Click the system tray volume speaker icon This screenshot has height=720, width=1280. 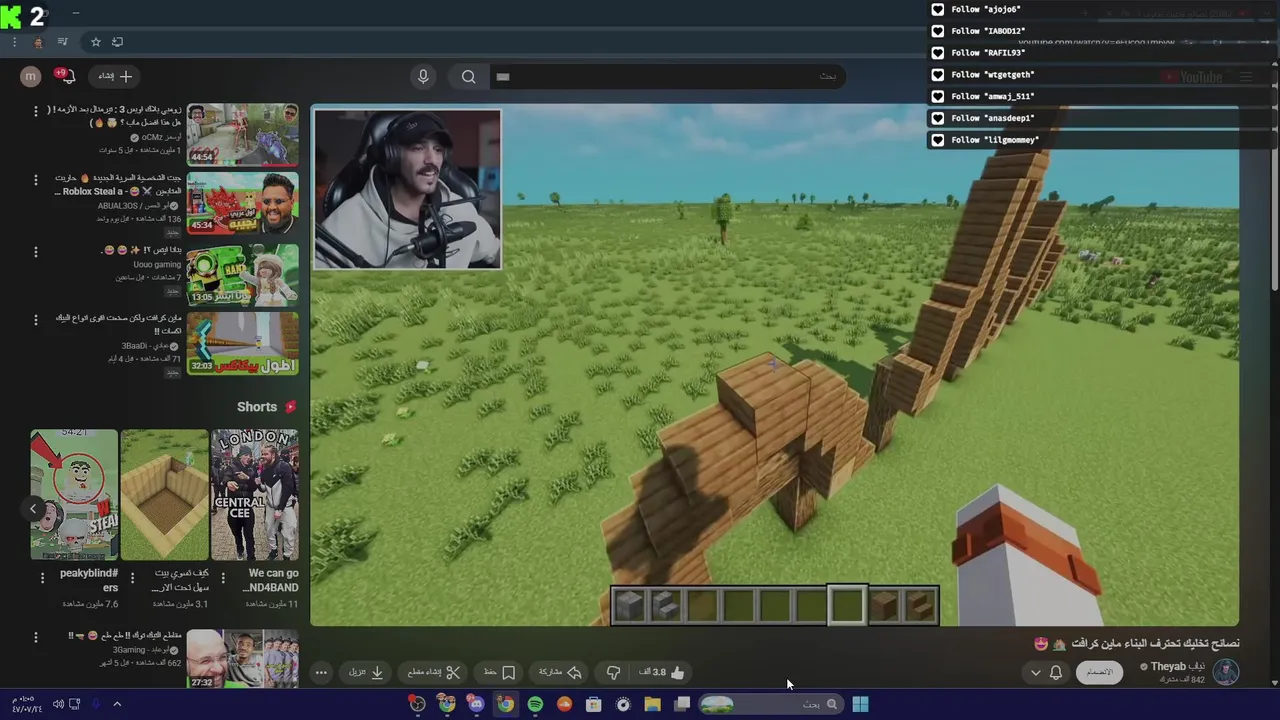click(58, 704)
